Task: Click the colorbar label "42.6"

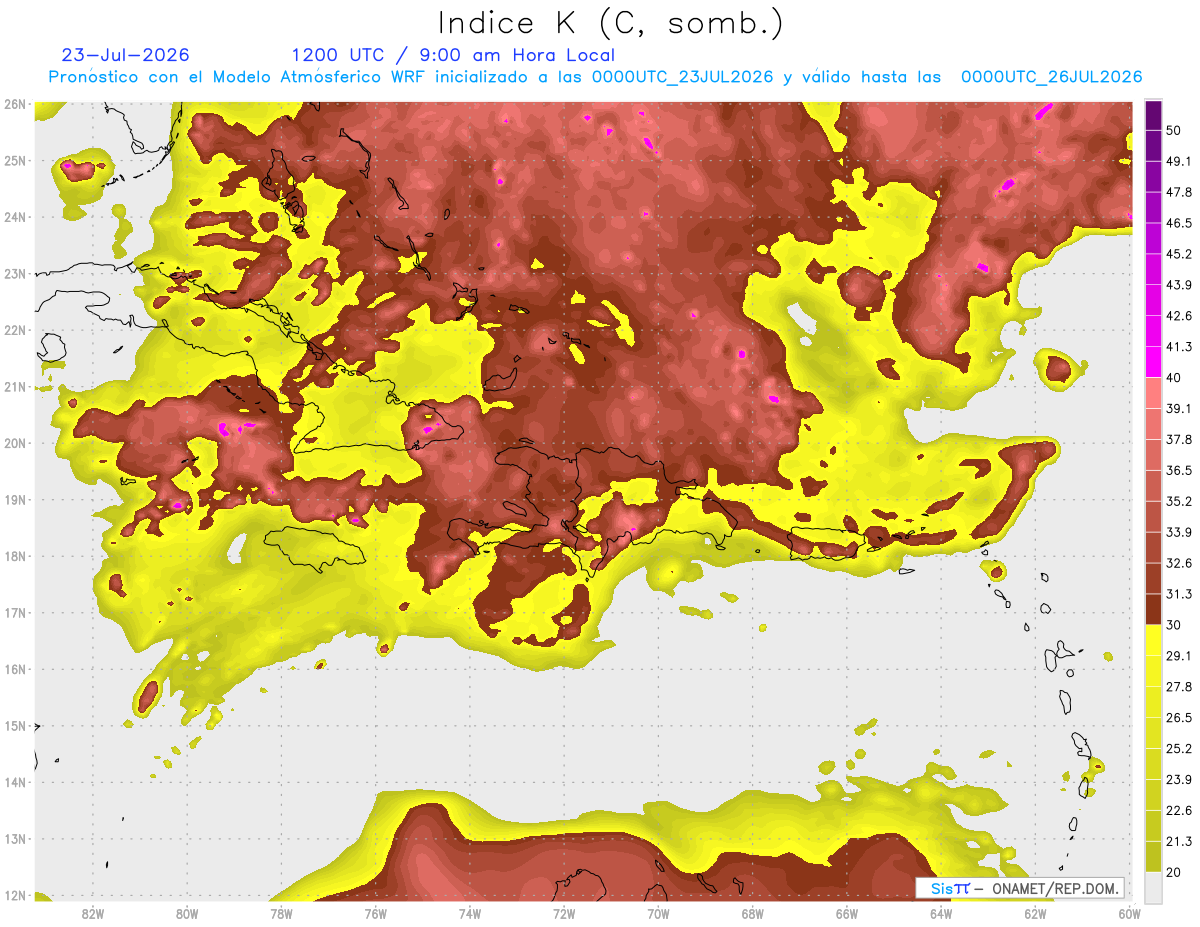Action: click(1179, 316)
